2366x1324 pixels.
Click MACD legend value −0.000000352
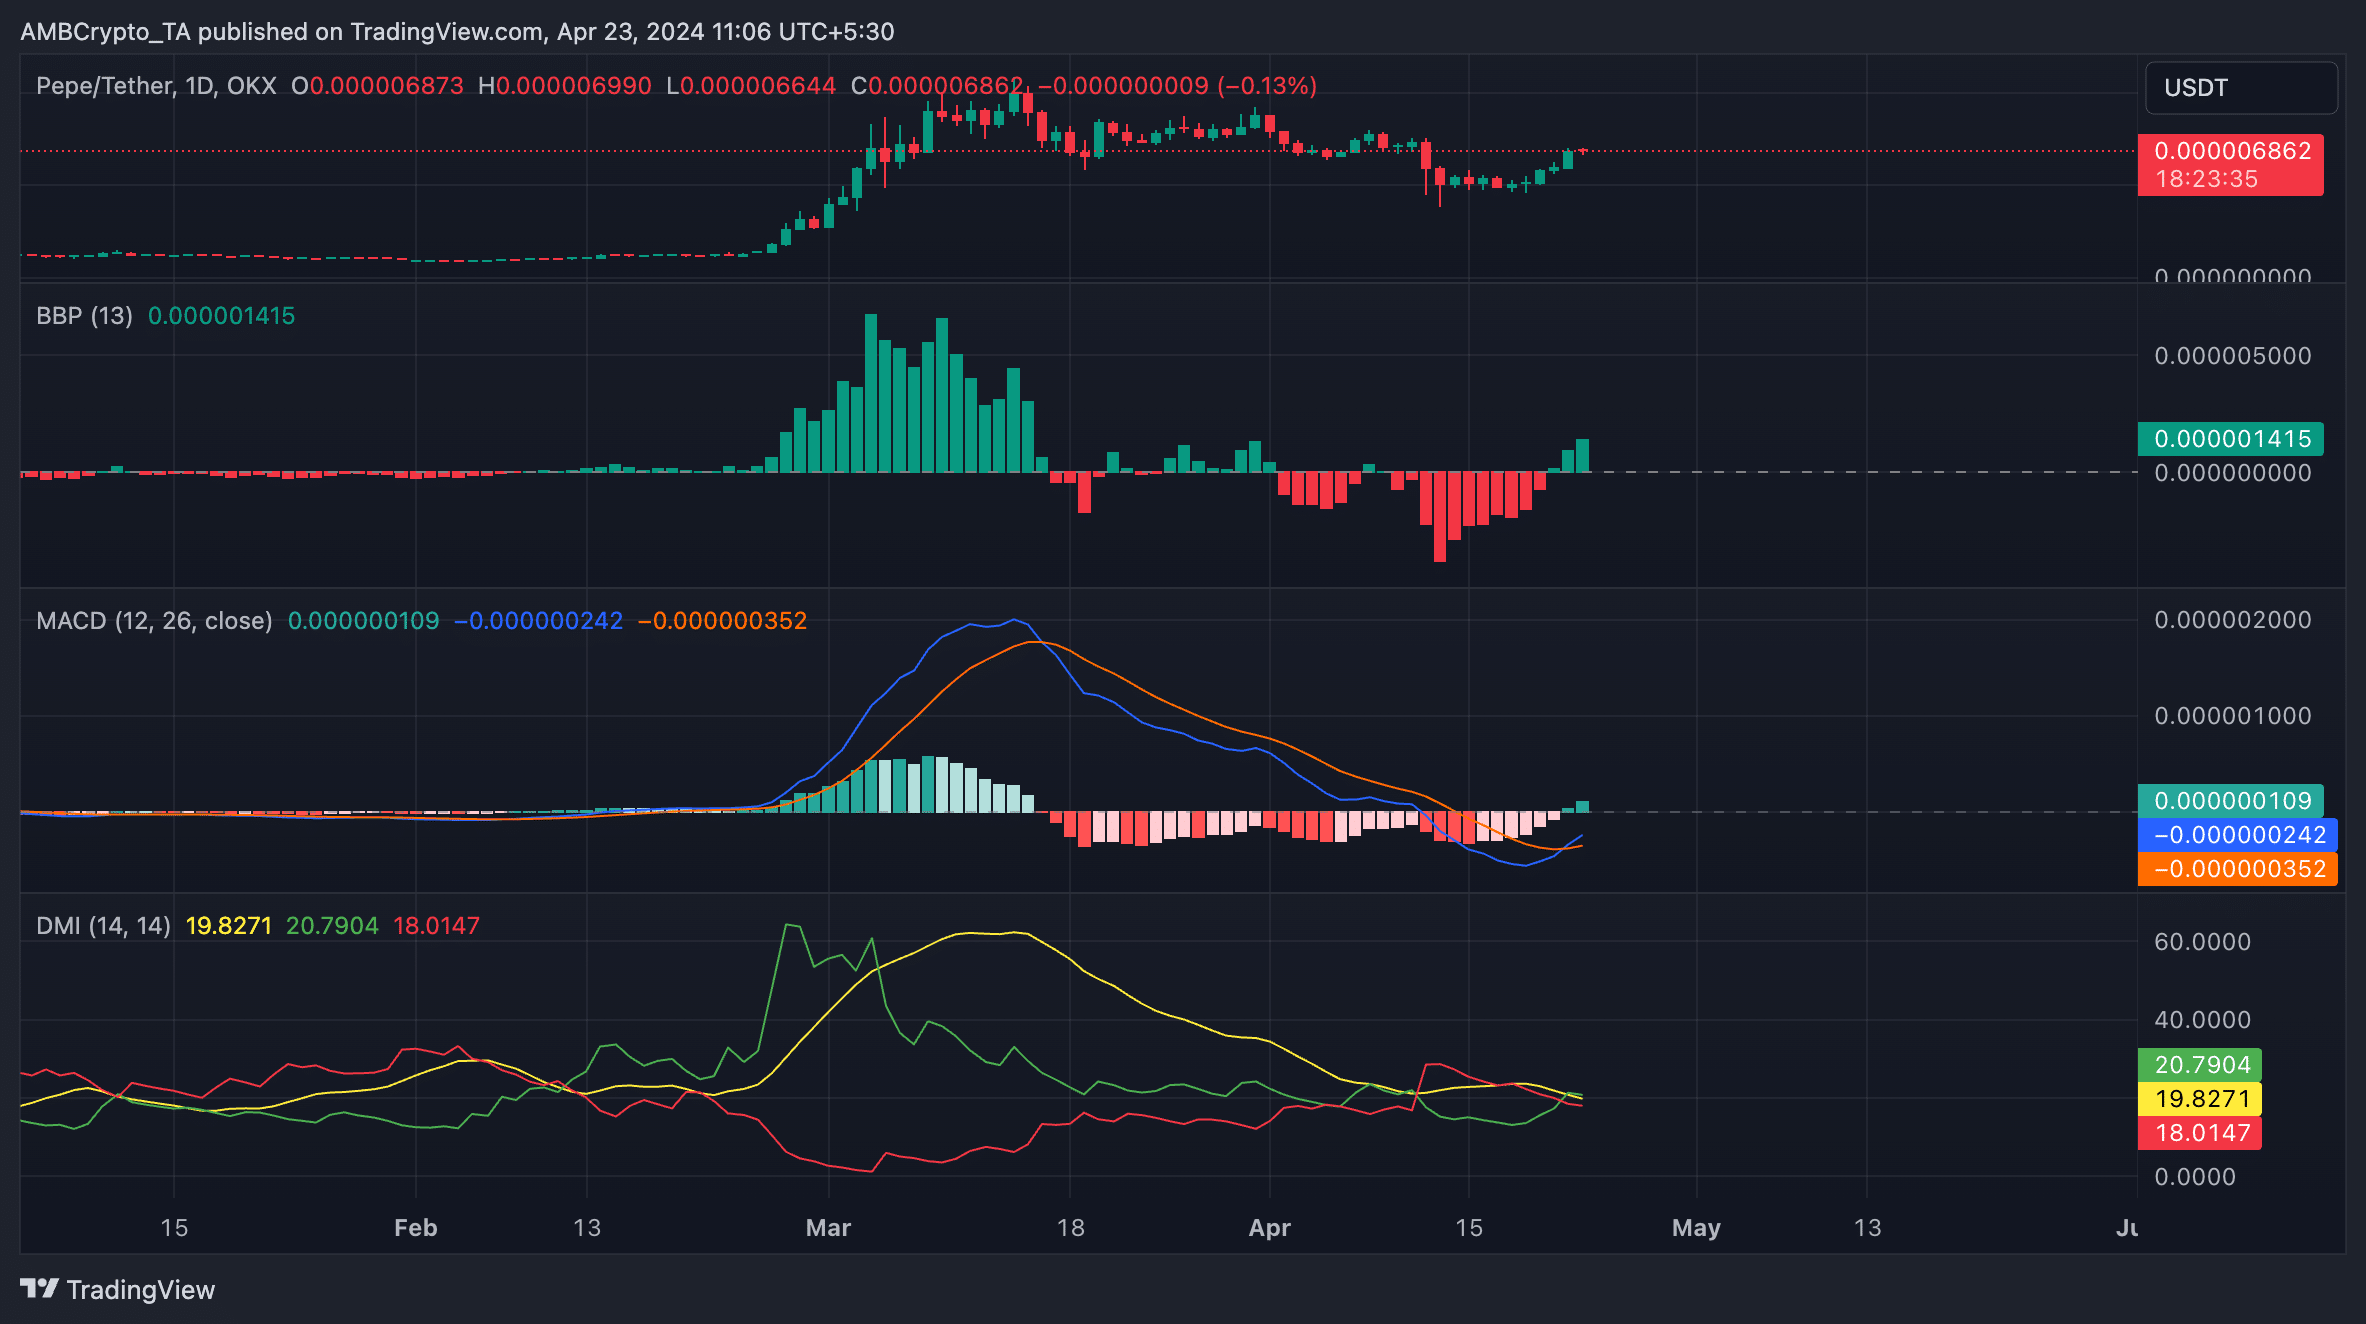[x=722, y=621]
